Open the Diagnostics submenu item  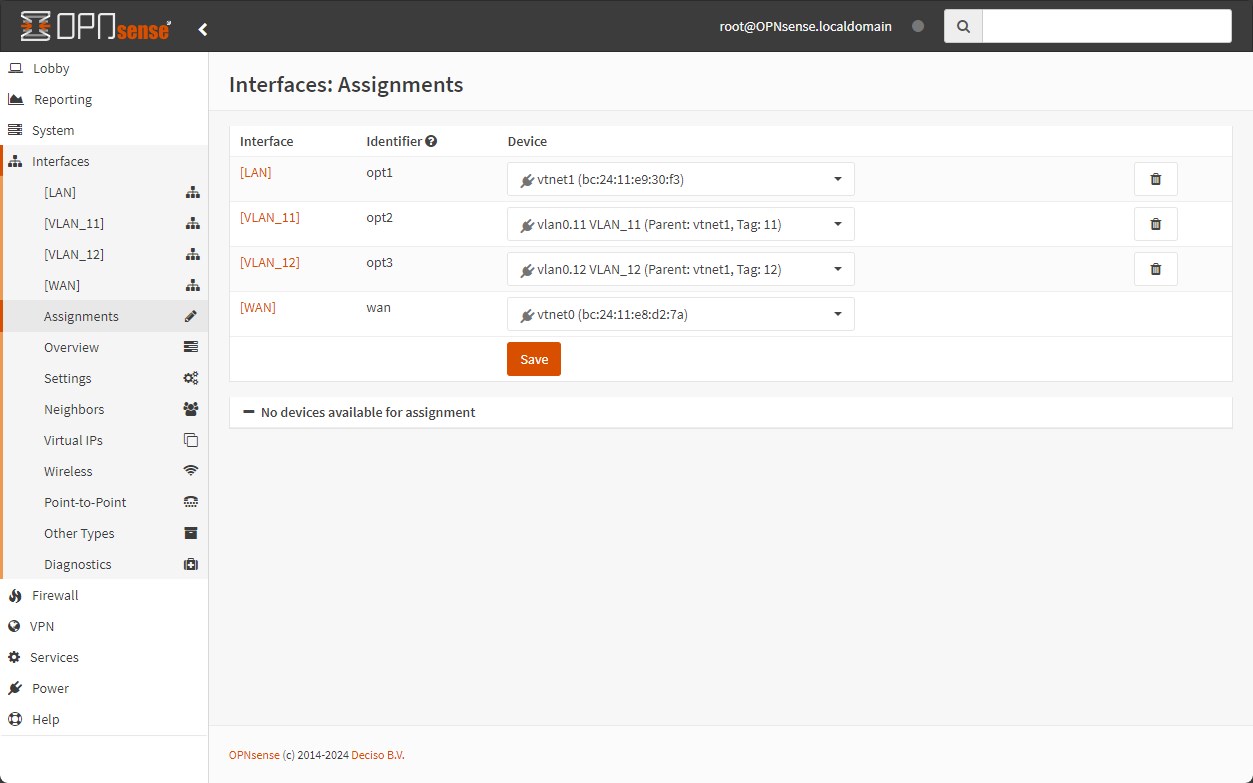[77, 564]
